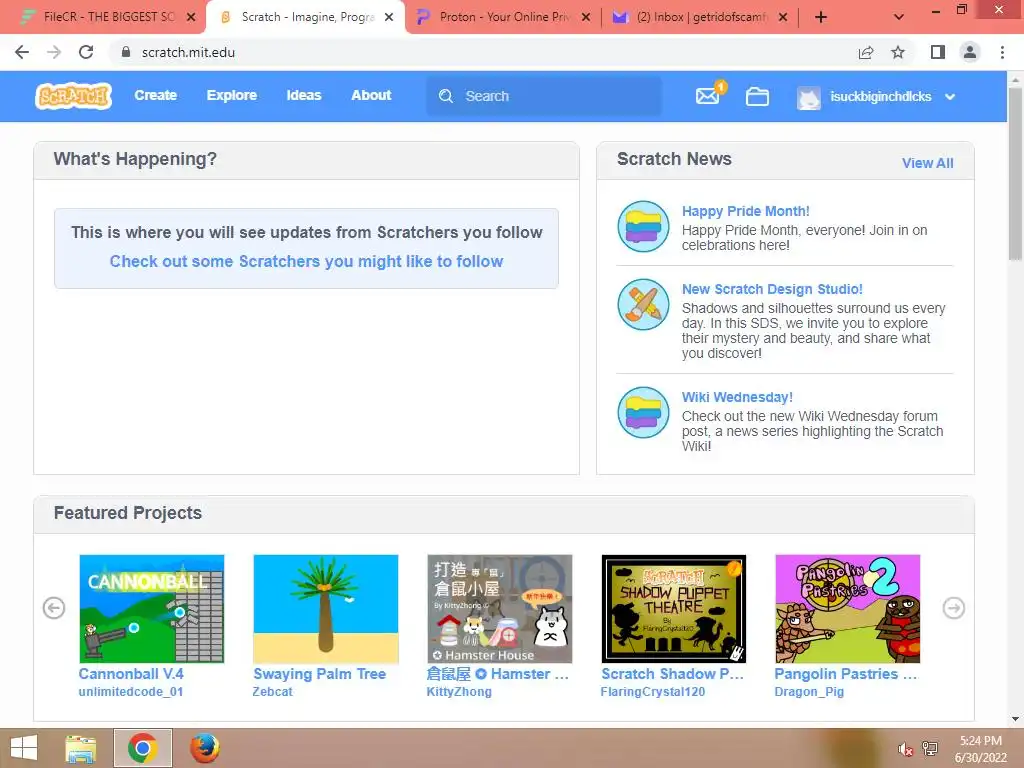Viewport: 1024px width, 768px height.
Task: Toggle the browser side panel icon
Action: 938,52
